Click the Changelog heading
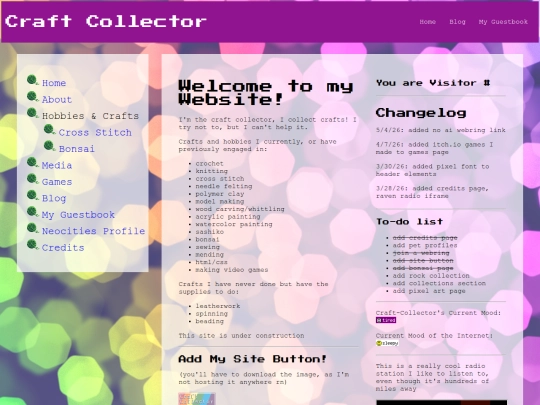540x405 pixels. [421, 113]
